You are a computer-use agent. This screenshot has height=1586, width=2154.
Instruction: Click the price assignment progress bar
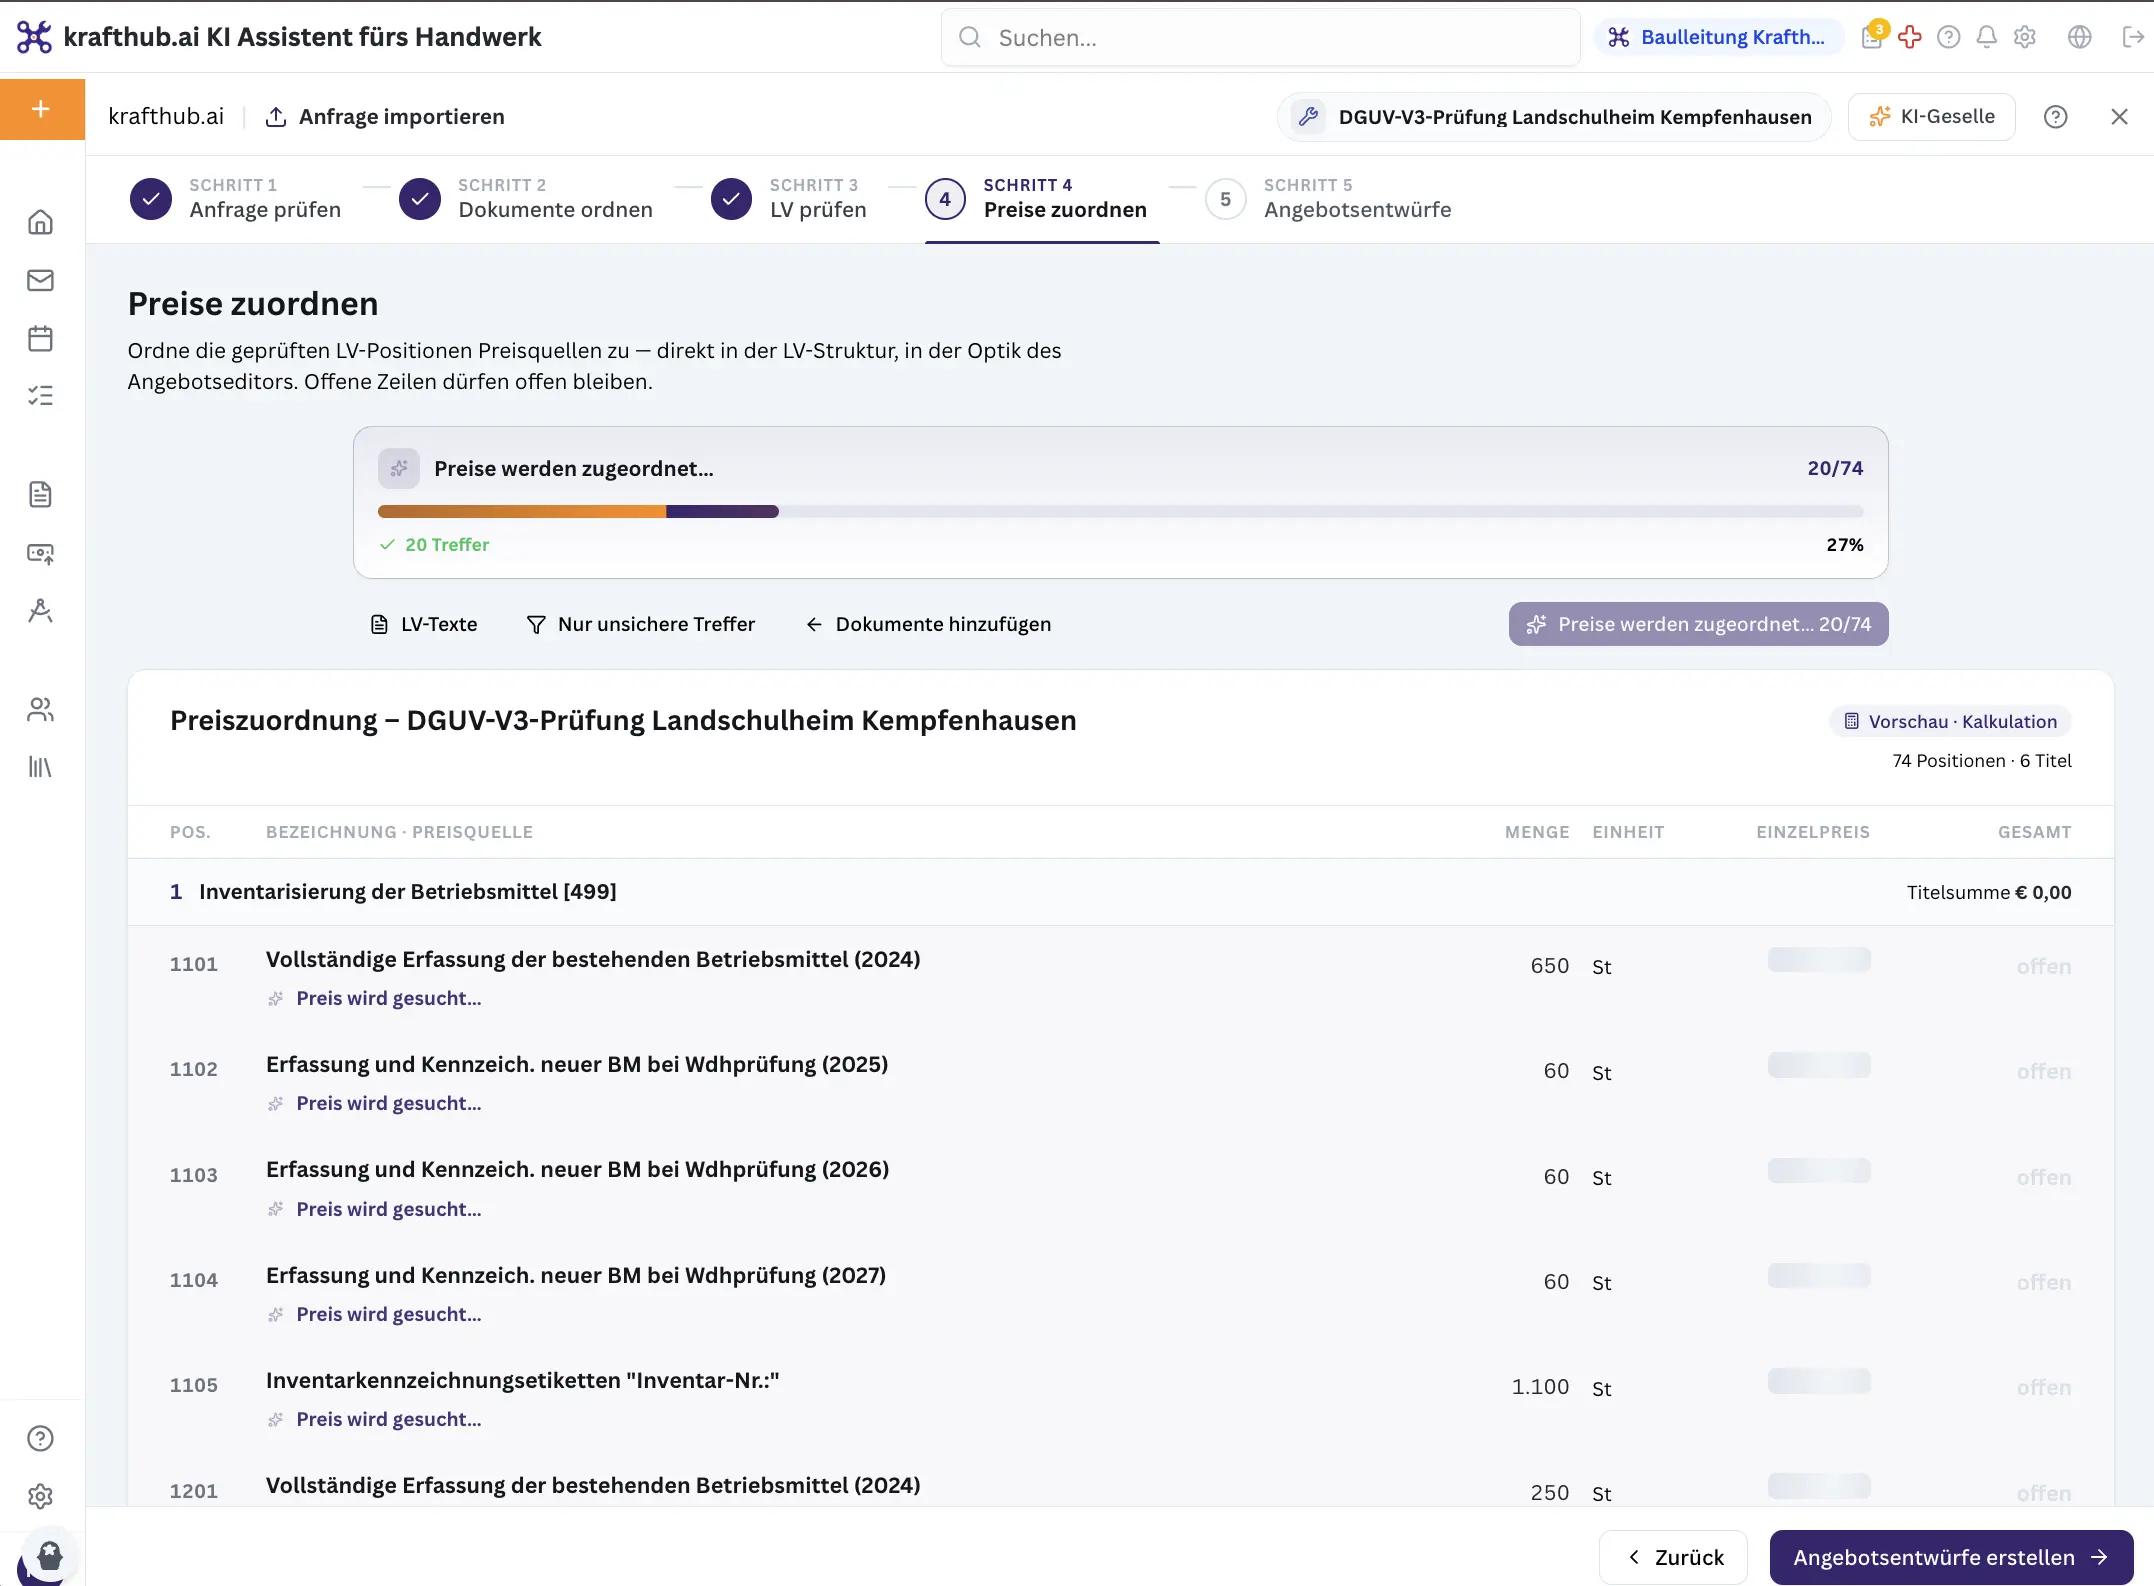click(1120, 511)
